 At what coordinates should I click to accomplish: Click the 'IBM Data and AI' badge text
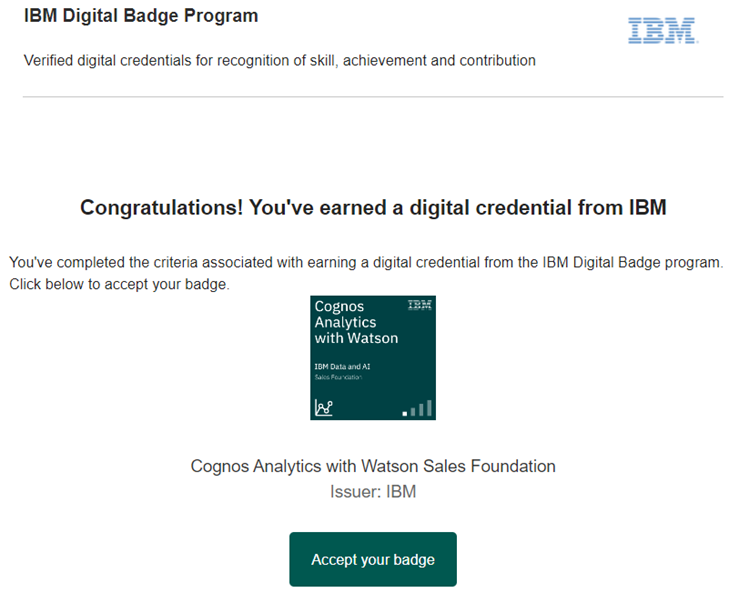[342, 366]
